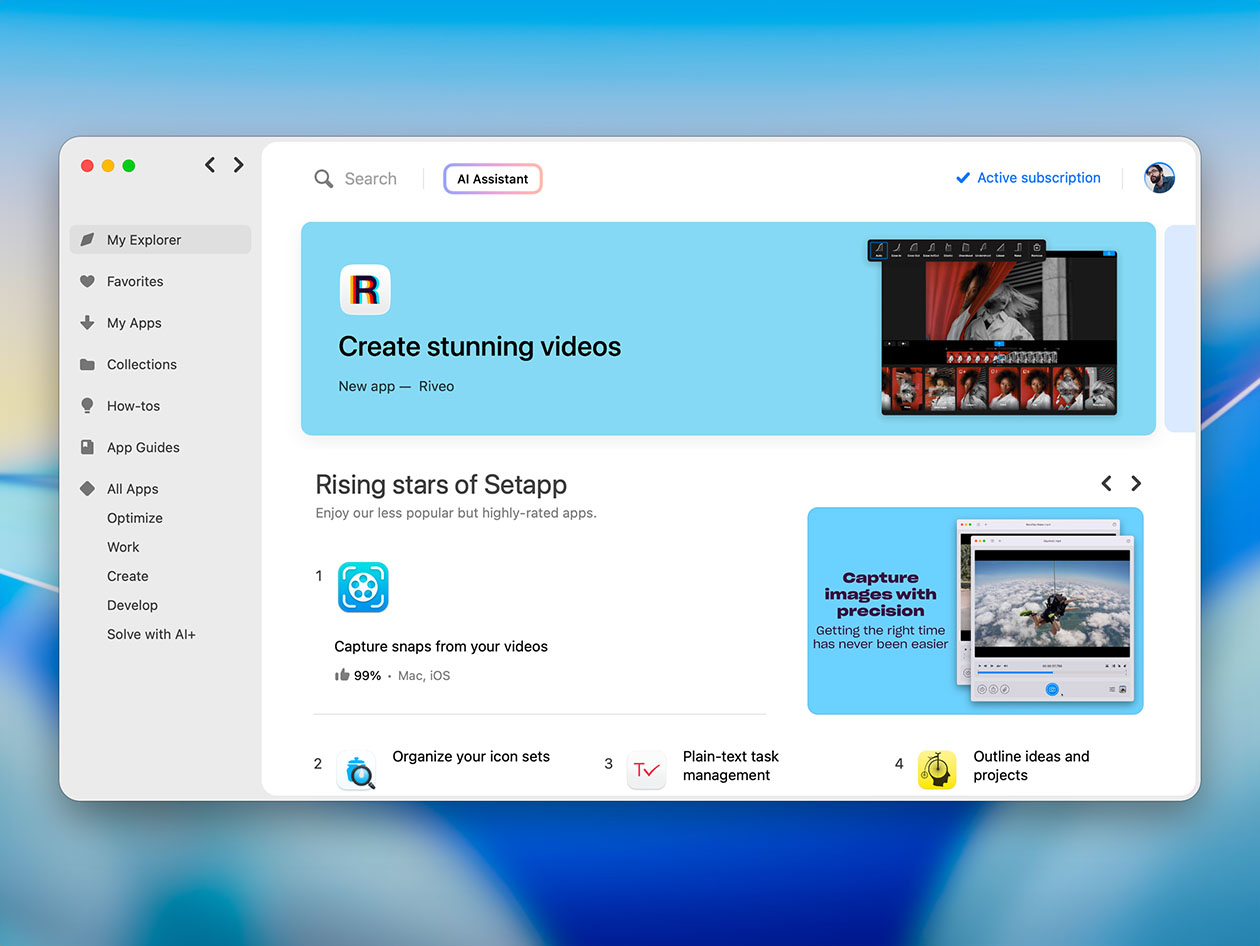The width and height of the screenshot is (1260, 946).
Task: Switch to the Develop category
Action: click(132, 605)
